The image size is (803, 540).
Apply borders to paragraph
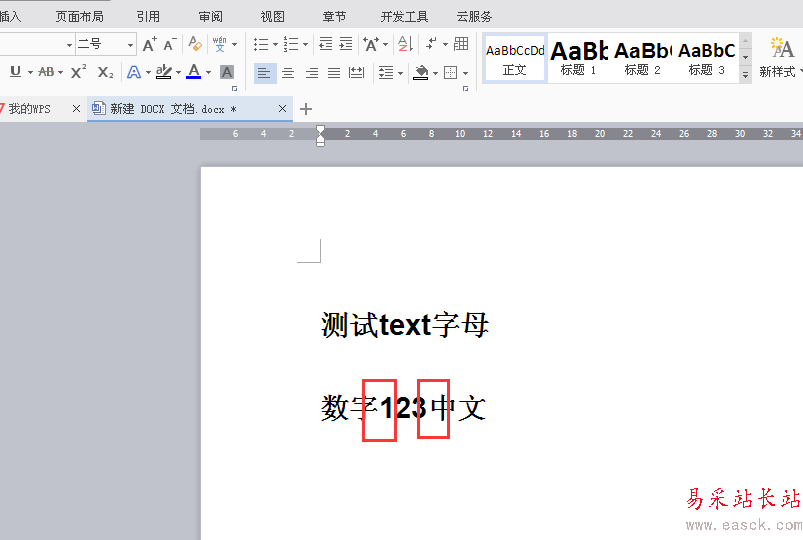tap(451, 72)
